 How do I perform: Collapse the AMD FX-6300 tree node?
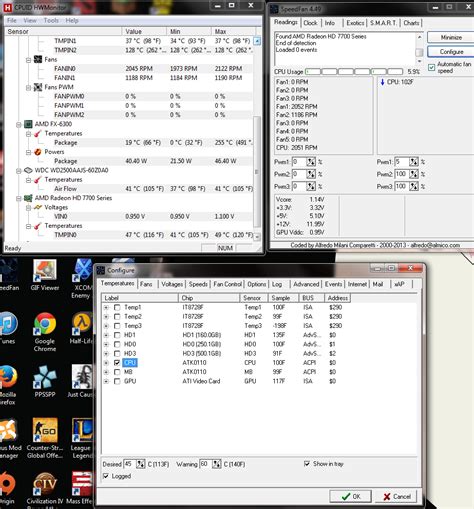[x=19, y=124]
